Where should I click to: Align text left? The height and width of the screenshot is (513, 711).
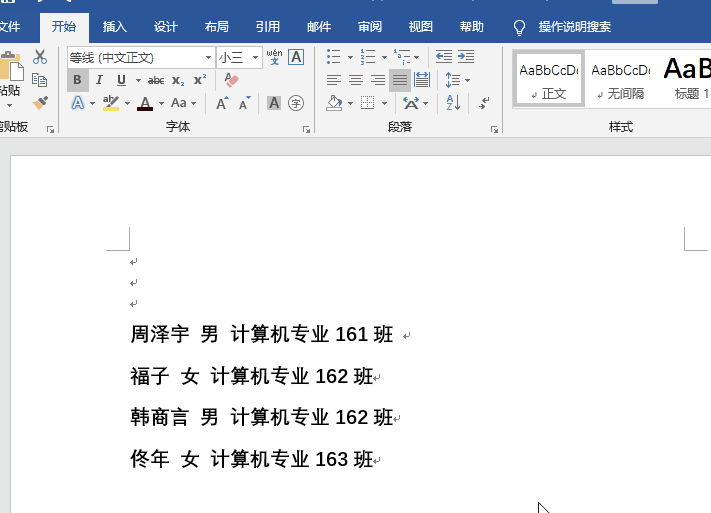pos(334,80)
